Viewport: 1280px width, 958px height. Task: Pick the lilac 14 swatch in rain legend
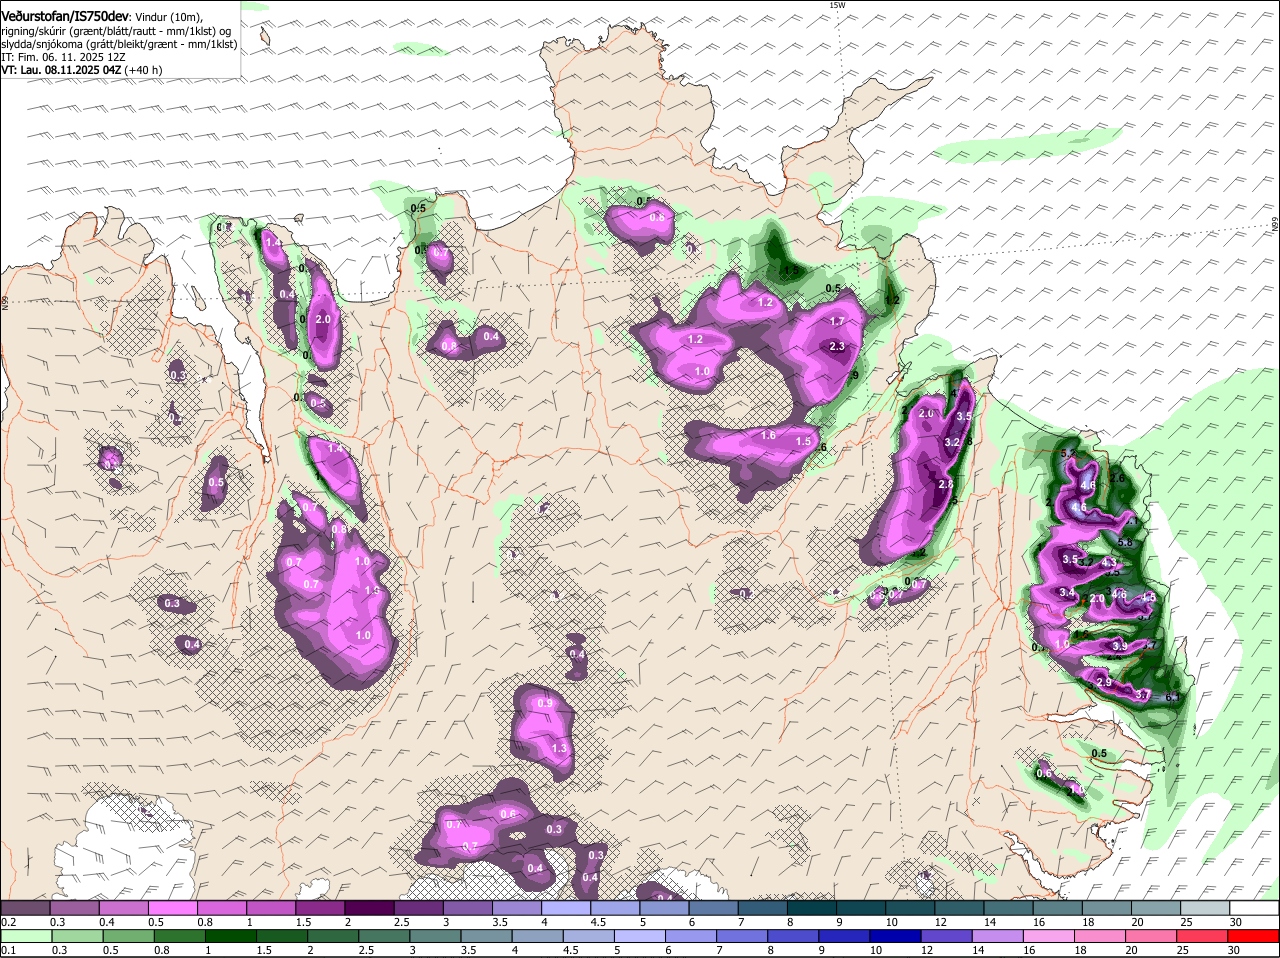point(998,936)
